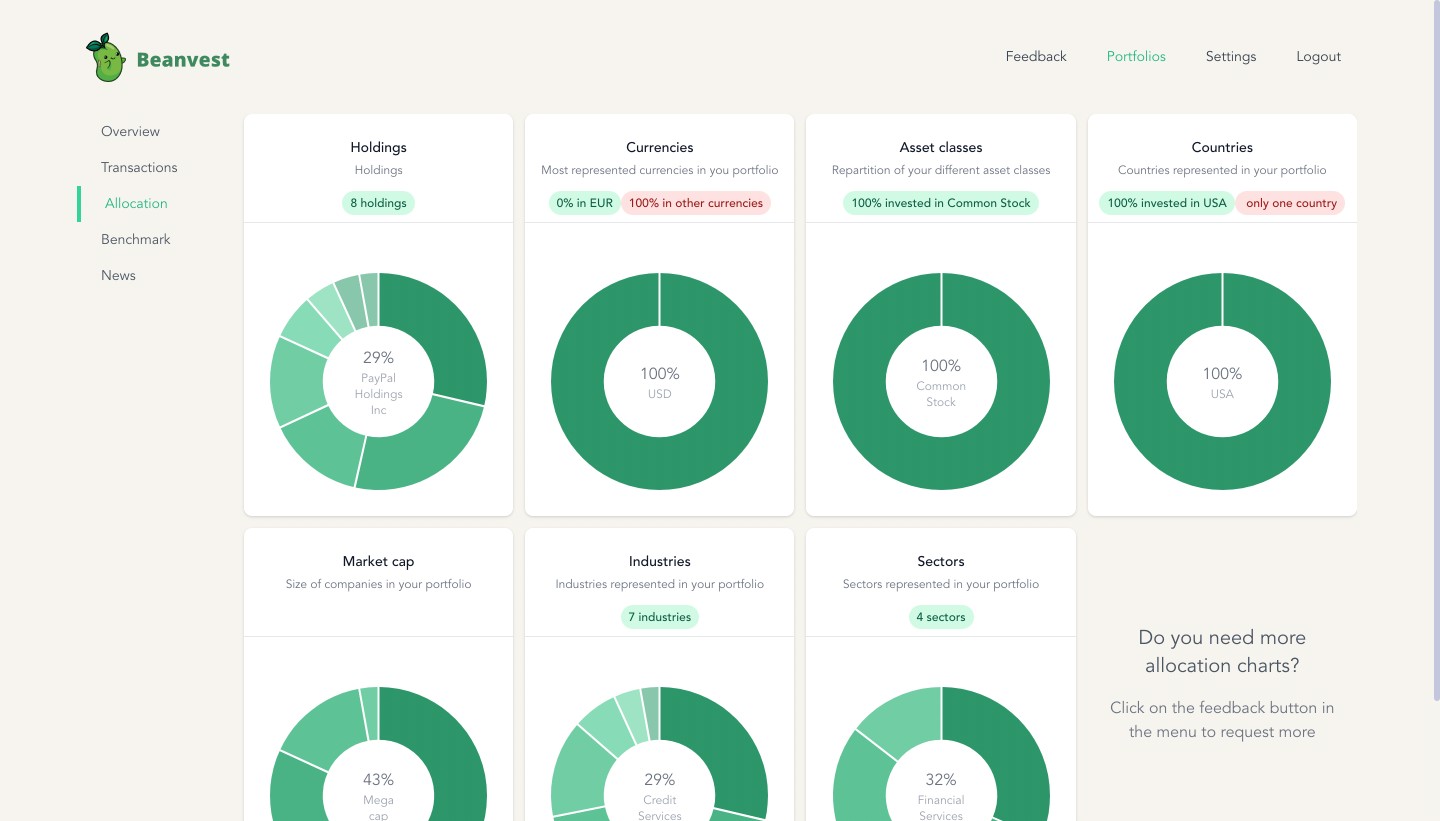Click the '100% in other currencies' red badge

[696, 203]
